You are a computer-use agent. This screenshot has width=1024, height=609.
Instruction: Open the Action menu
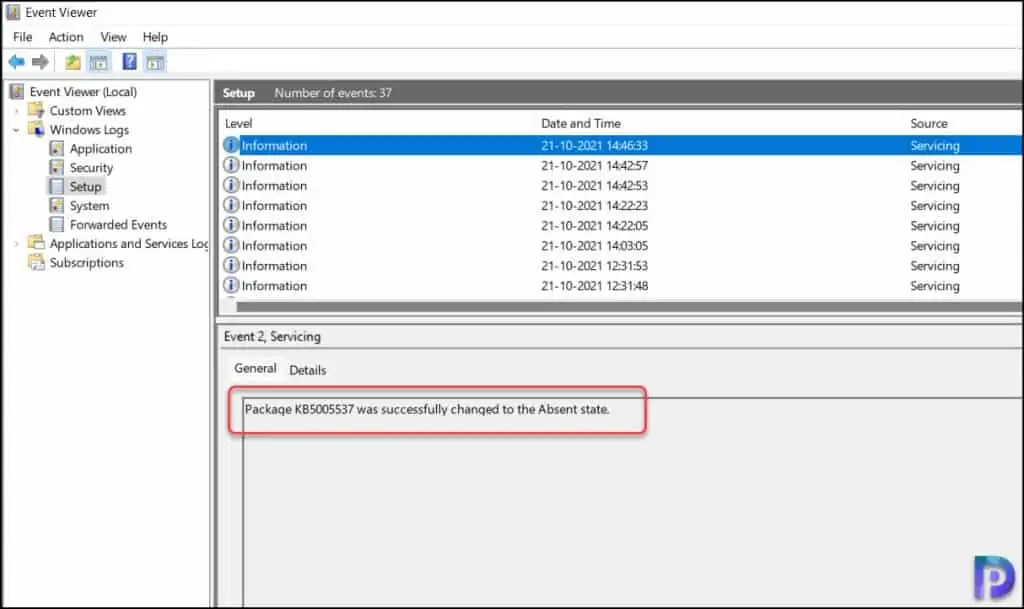[66, 37]
